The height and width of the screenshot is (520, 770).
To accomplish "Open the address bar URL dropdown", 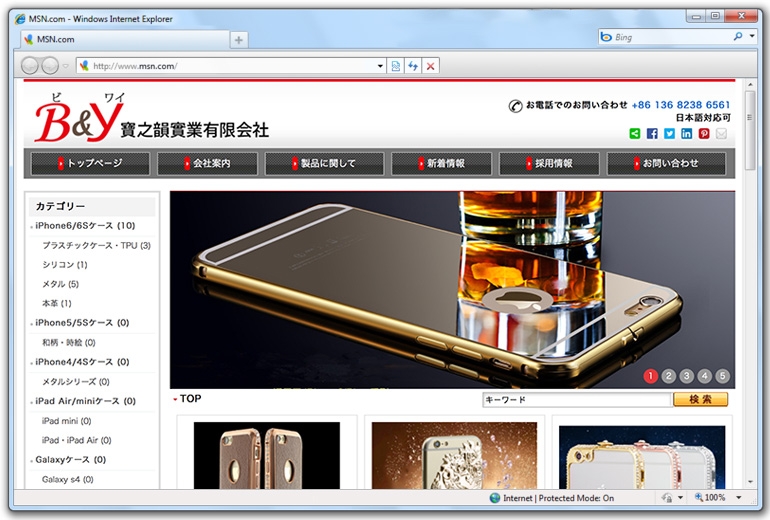I will click(x=380, y=66).
